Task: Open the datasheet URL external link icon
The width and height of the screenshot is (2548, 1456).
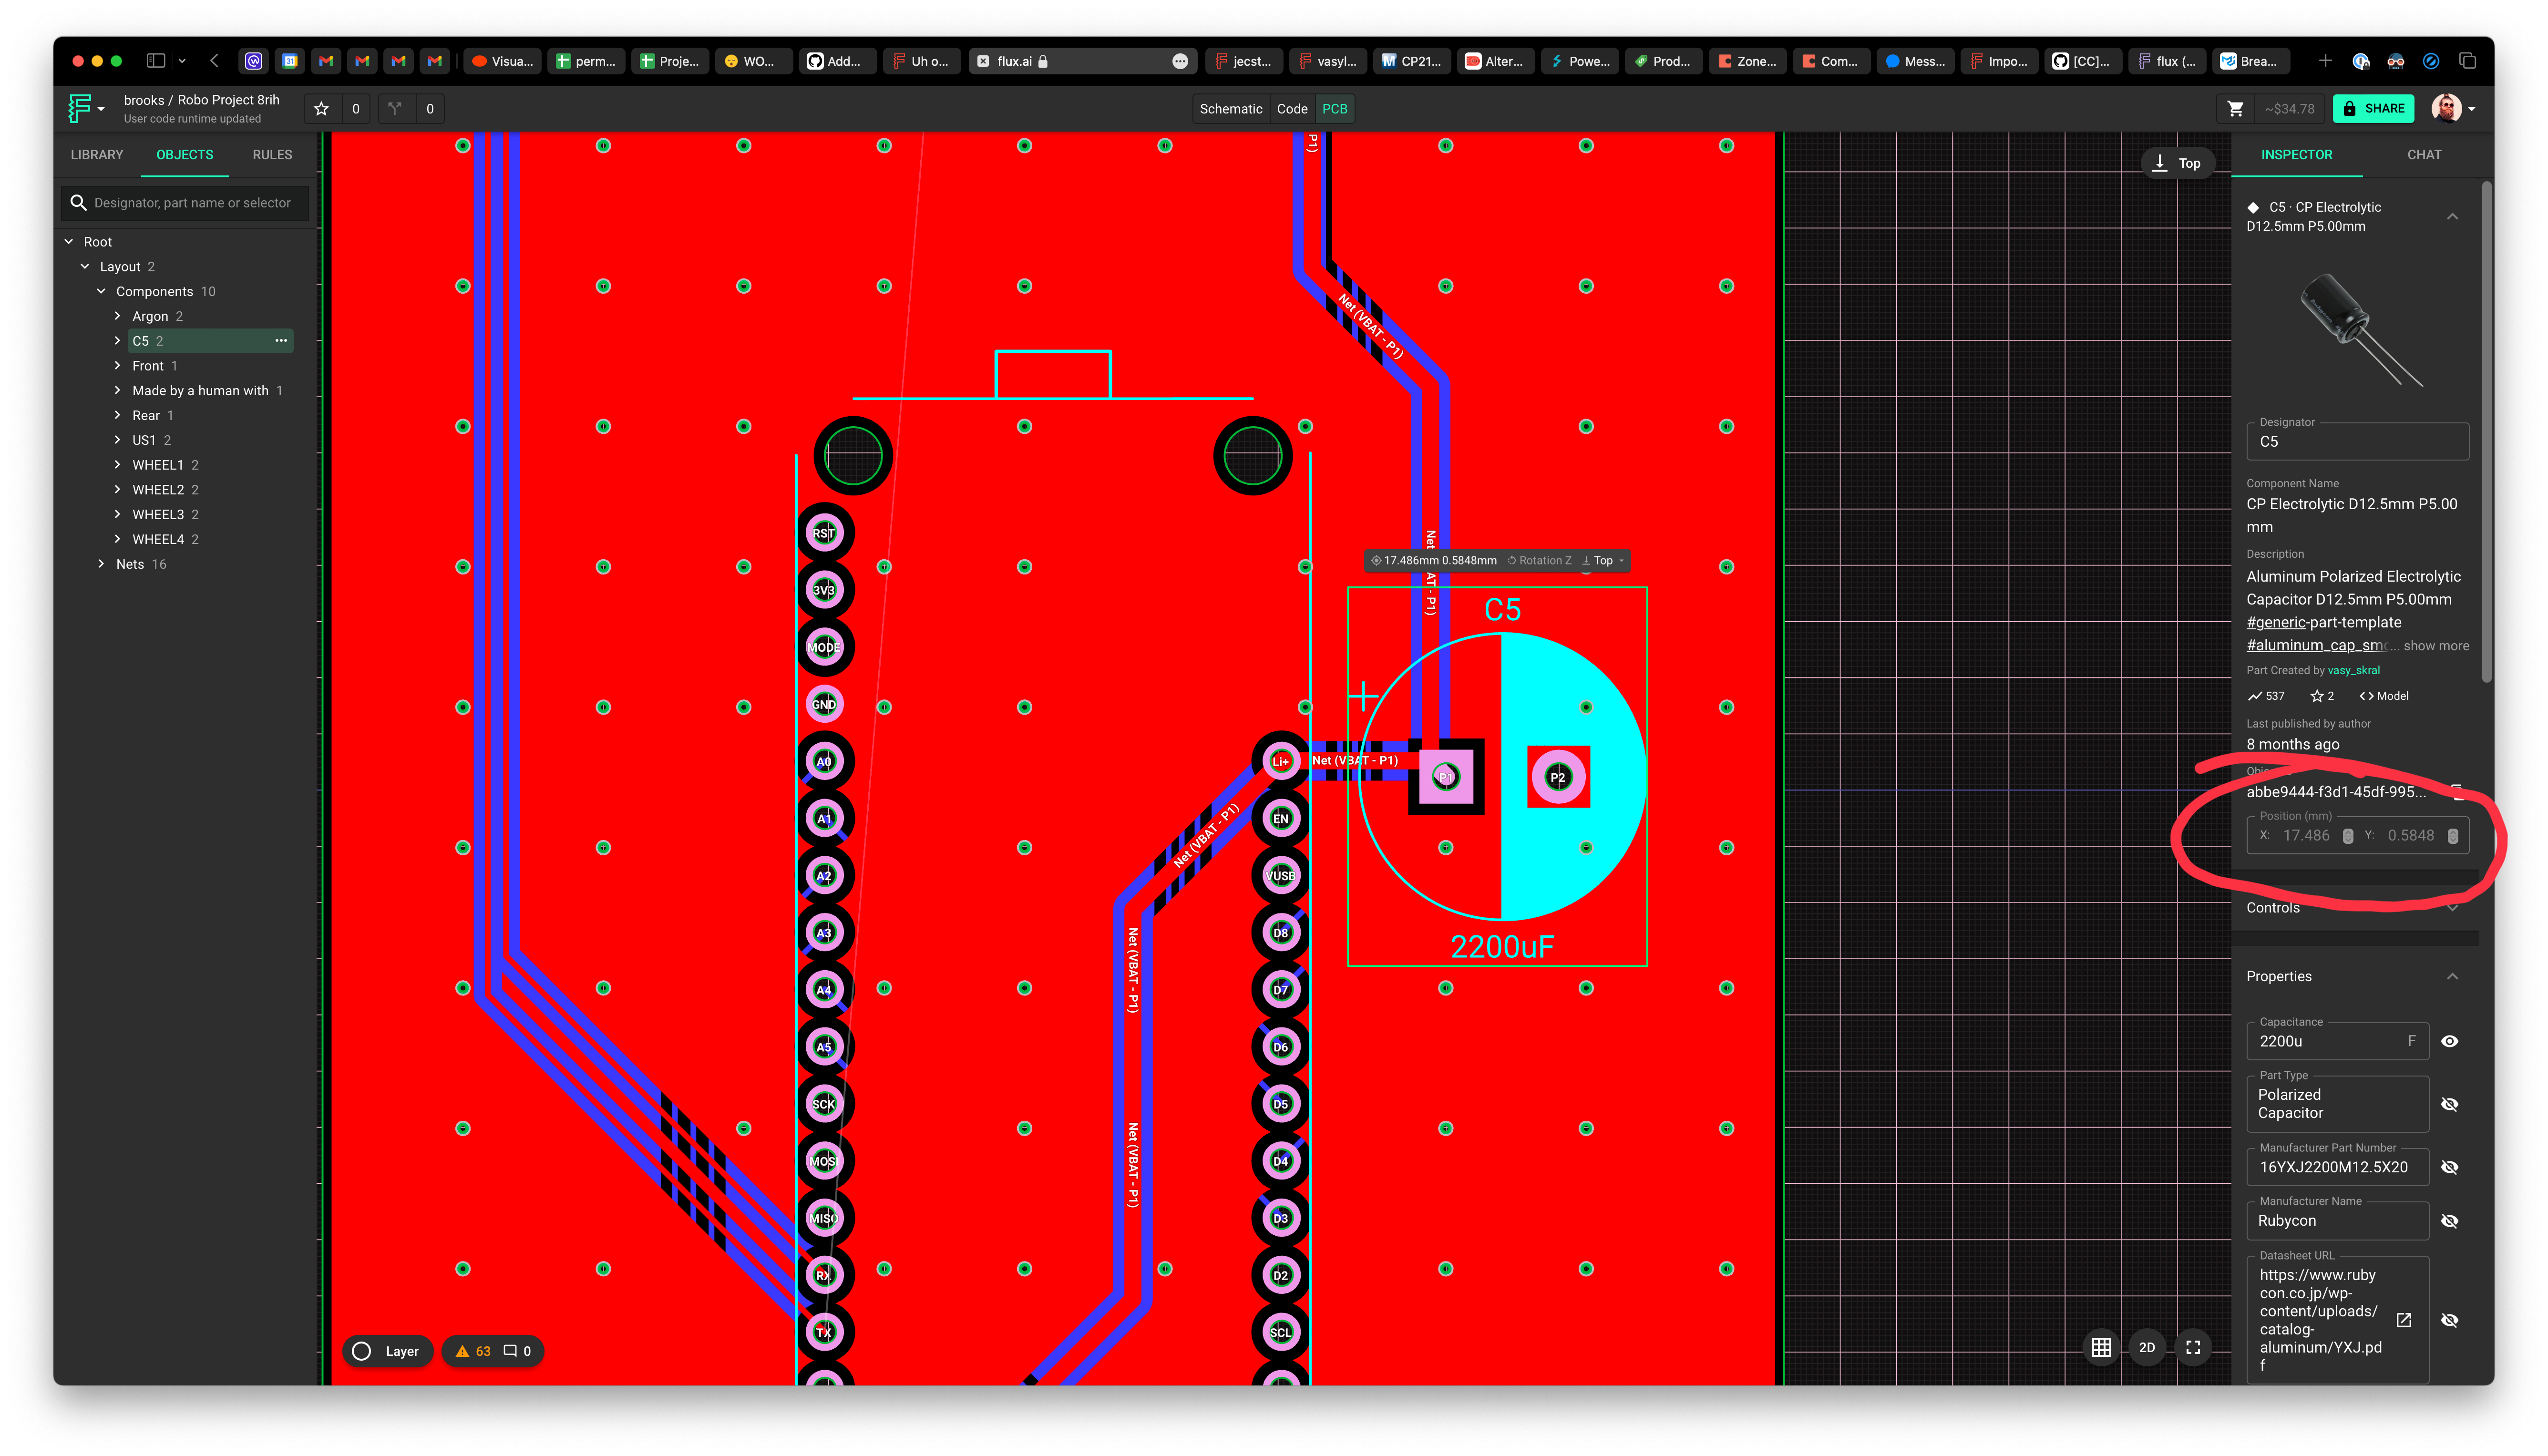Action: point(2404,1320)
